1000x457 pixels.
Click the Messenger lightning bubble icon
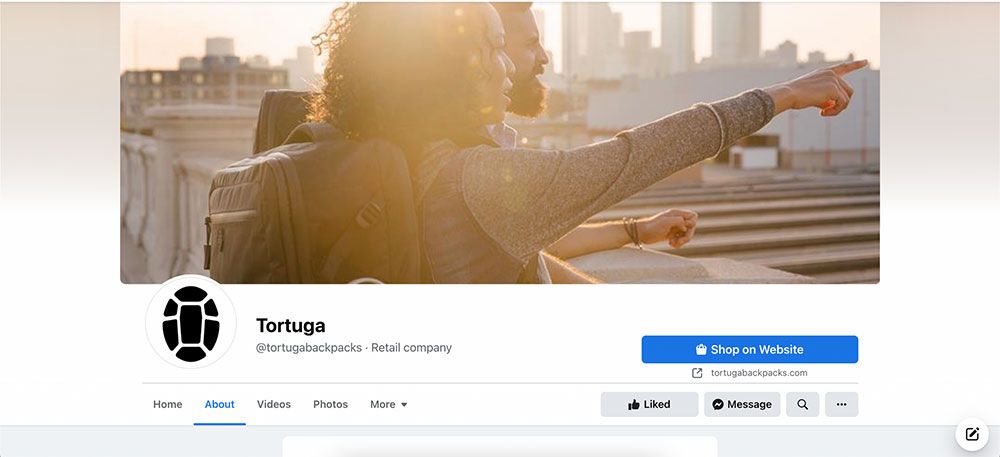(717, 404)
